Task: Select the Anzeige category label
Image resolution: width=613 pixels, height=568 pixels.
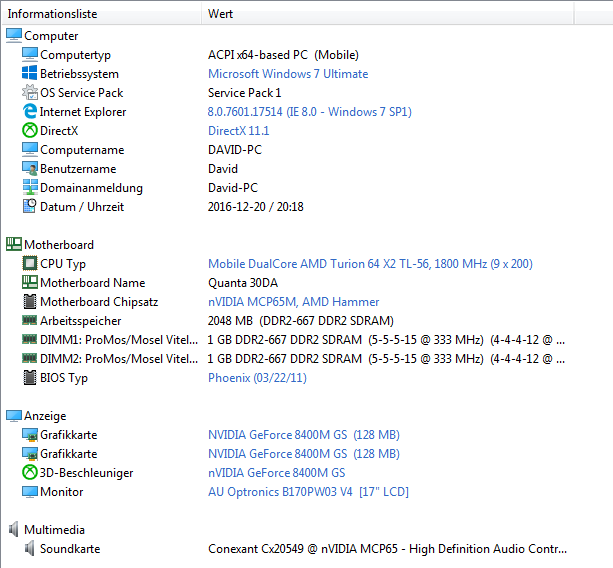Action: coord(45,416)
